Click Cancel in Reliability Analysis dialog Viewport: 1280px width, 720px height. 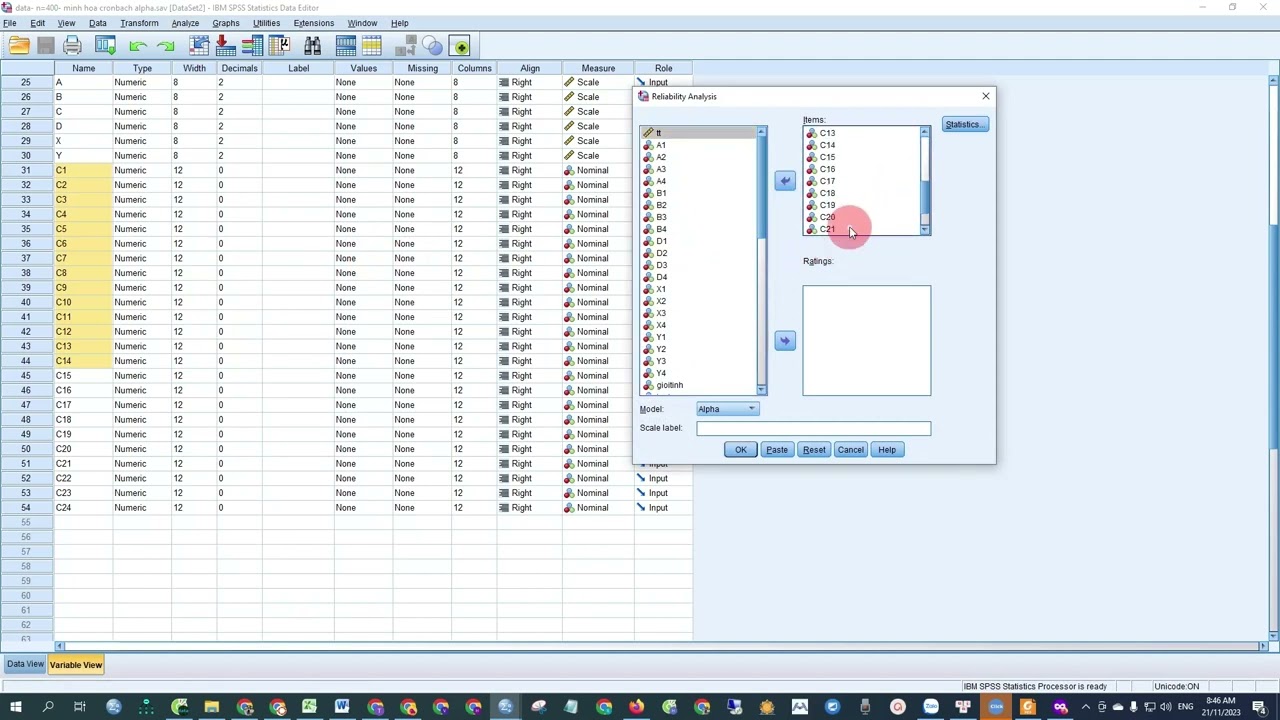851,450
